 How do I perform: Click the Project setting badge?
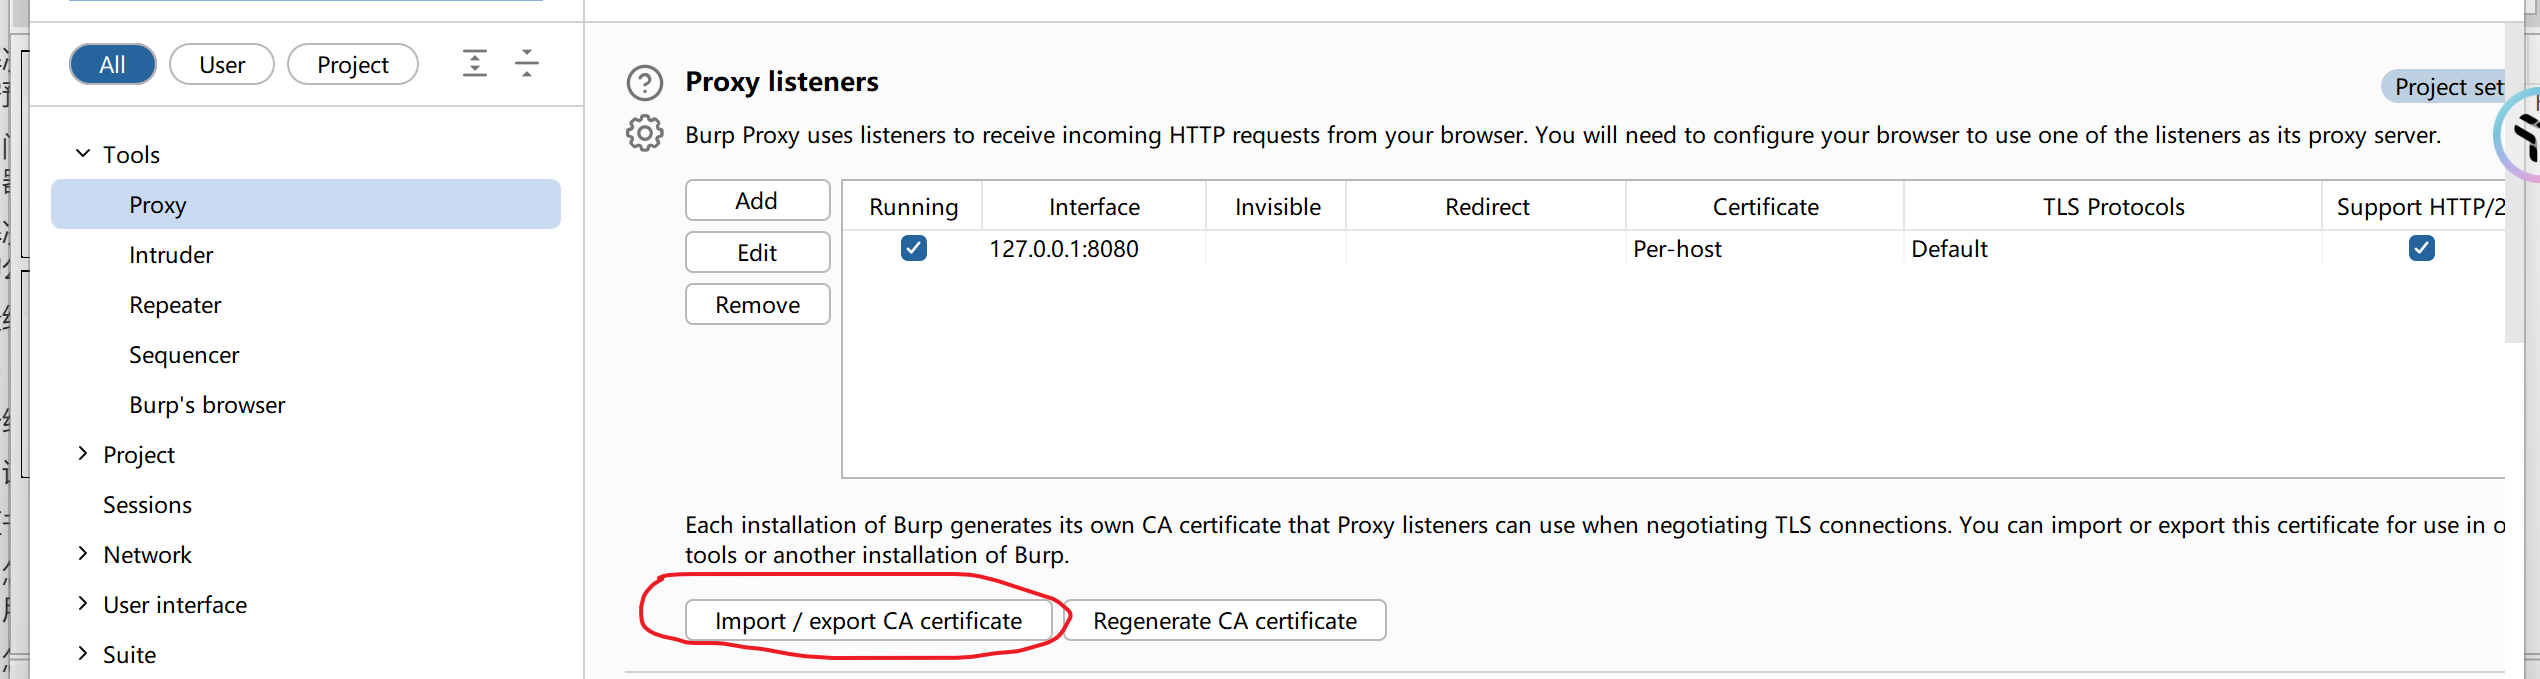[x=2445, y=87]
